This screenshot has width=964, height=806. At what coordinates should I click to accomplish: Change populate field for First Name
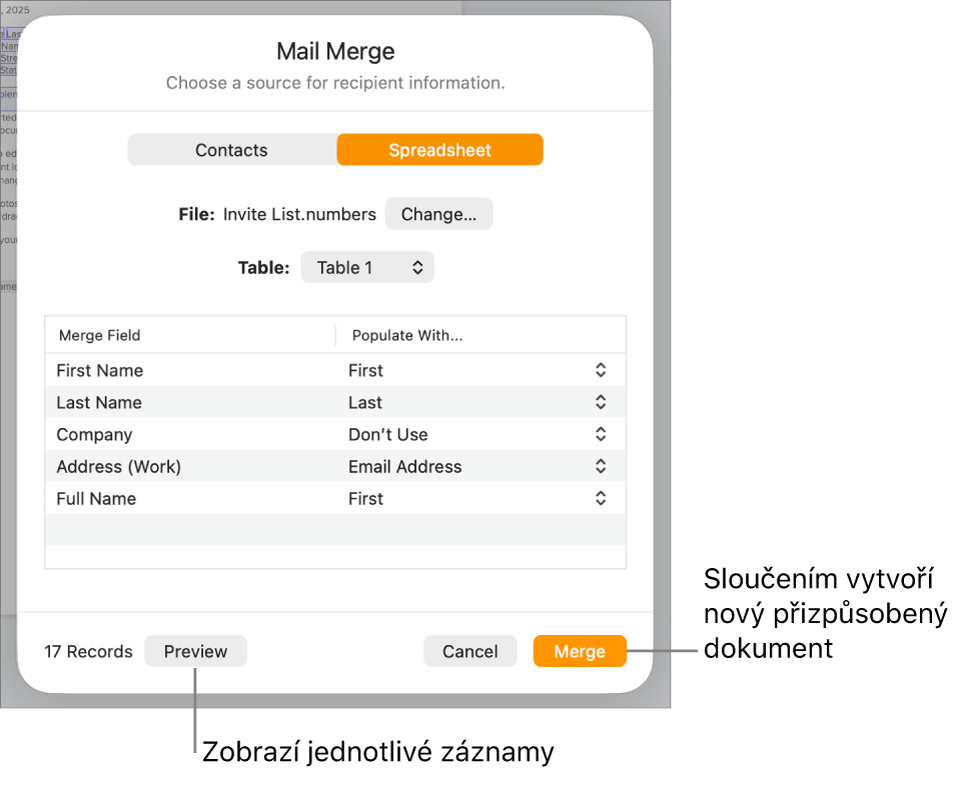tap(600, 370)
